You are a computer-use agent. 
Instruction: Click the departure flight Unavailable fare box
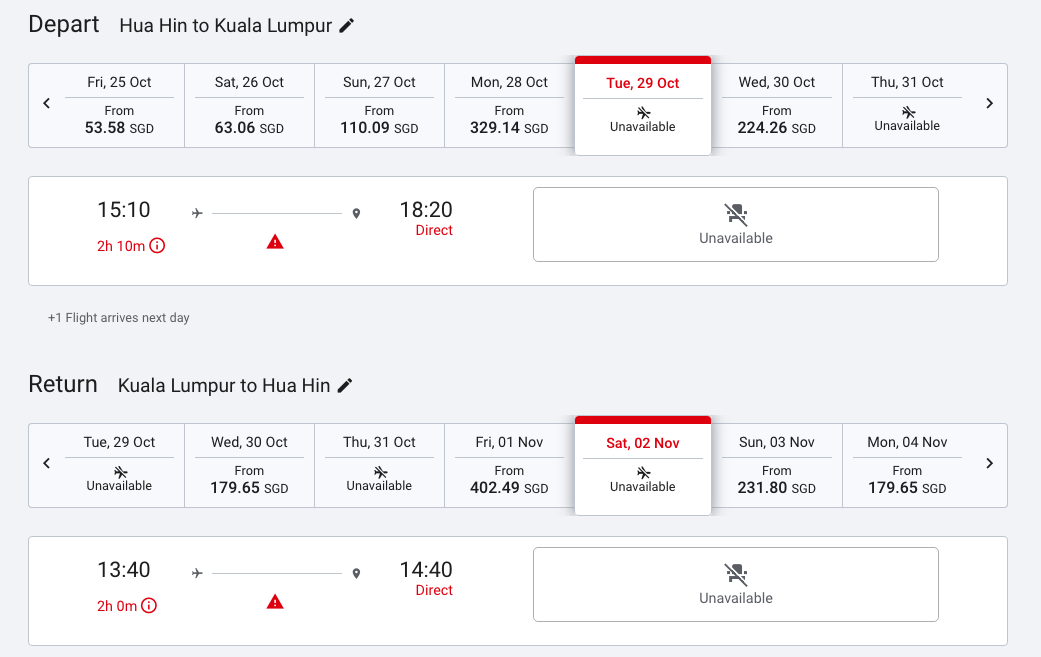coord(736,224)
